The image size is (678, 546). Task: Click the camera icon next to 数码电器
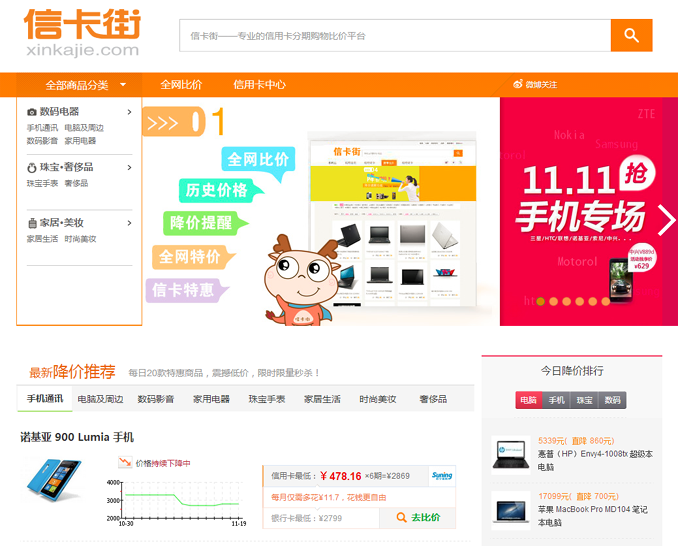point(32,112)
